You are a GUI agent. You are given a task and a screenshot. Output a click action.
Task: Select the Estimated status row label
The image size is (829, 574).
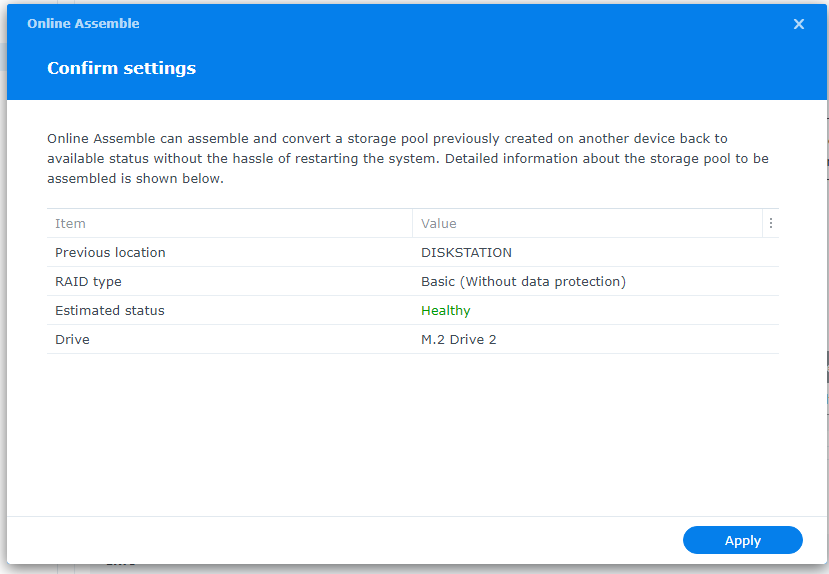(110, 311)
